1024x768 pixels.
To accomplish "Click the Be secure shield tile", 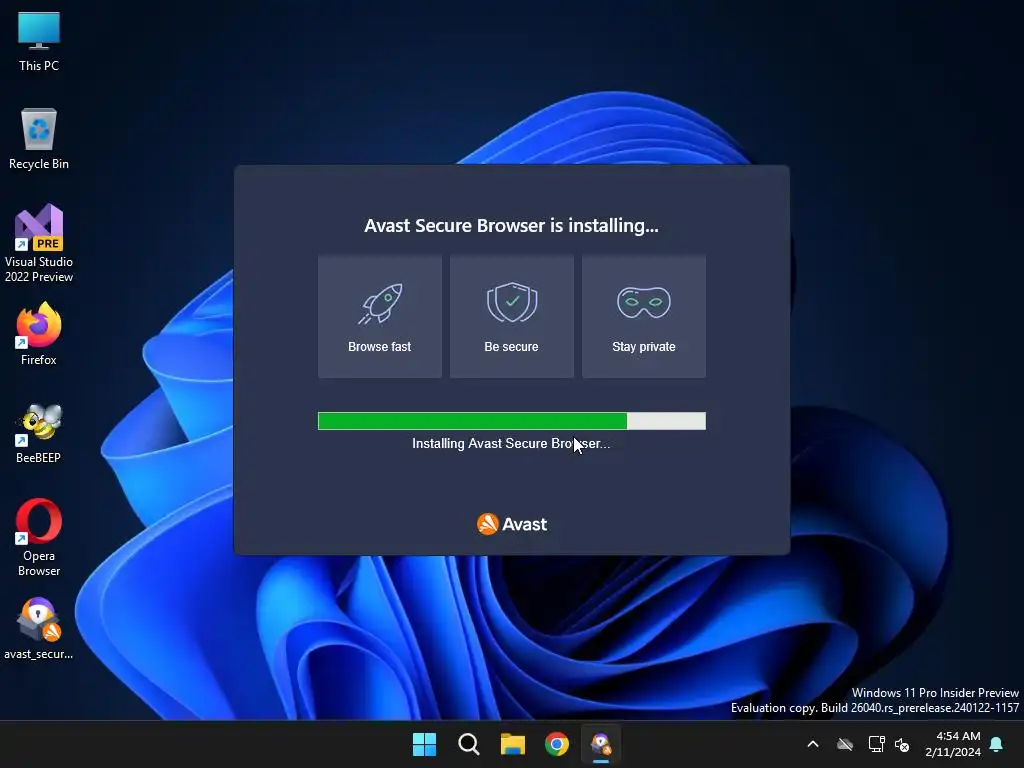I will (511, 316).
